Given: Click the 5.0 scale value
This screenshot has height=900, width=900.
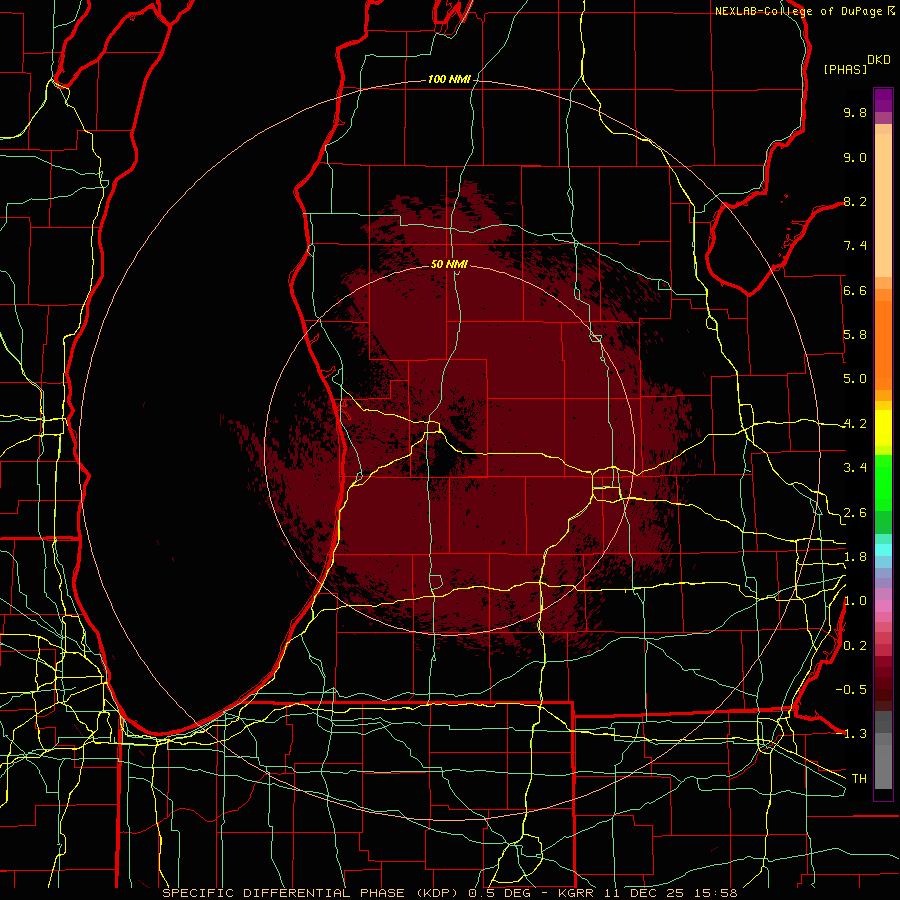Looking at the screenshot, I should click(855, 379).
